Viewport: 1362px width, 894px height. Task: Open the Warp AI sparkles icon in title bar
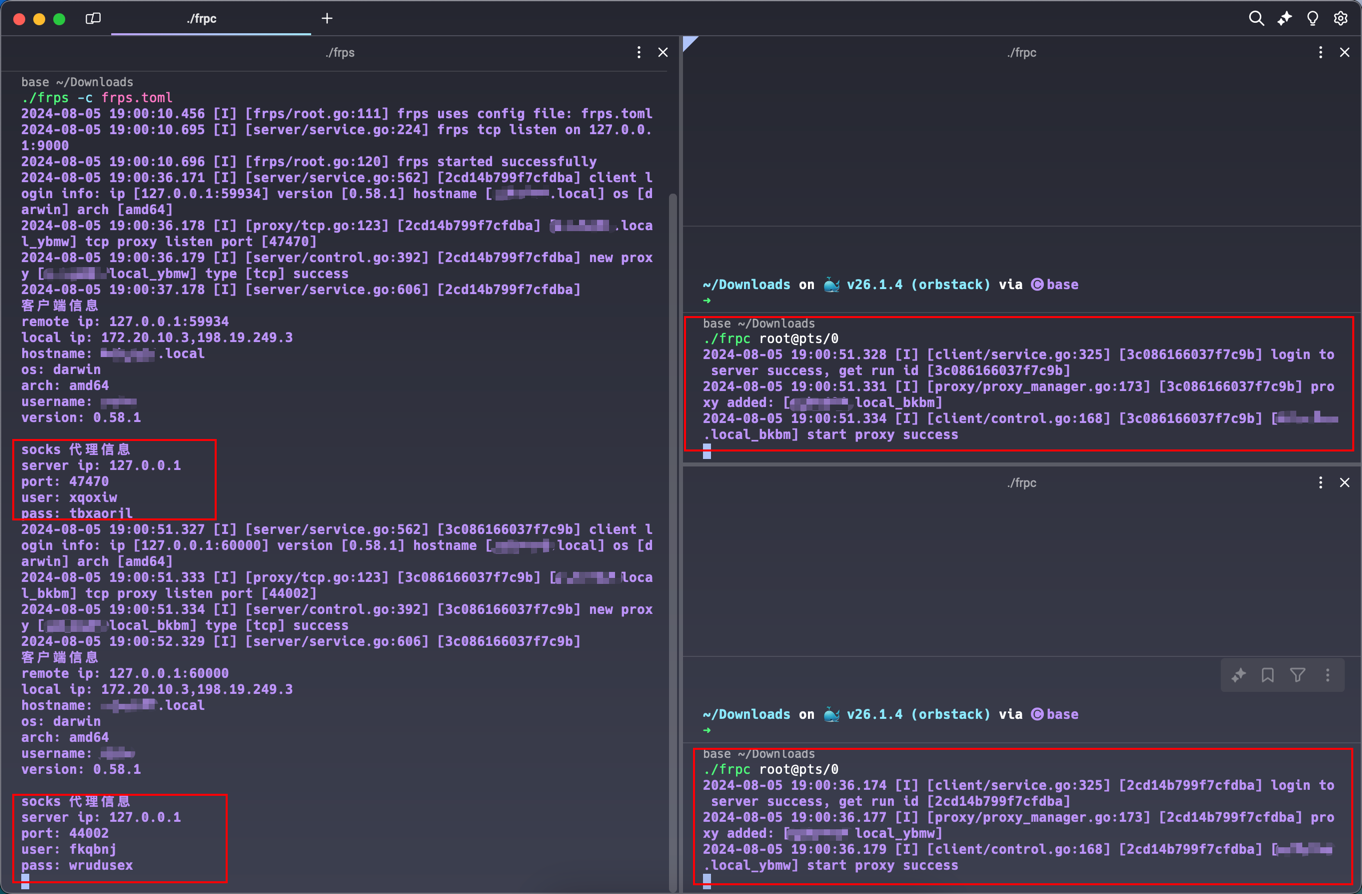[1285, 18]
